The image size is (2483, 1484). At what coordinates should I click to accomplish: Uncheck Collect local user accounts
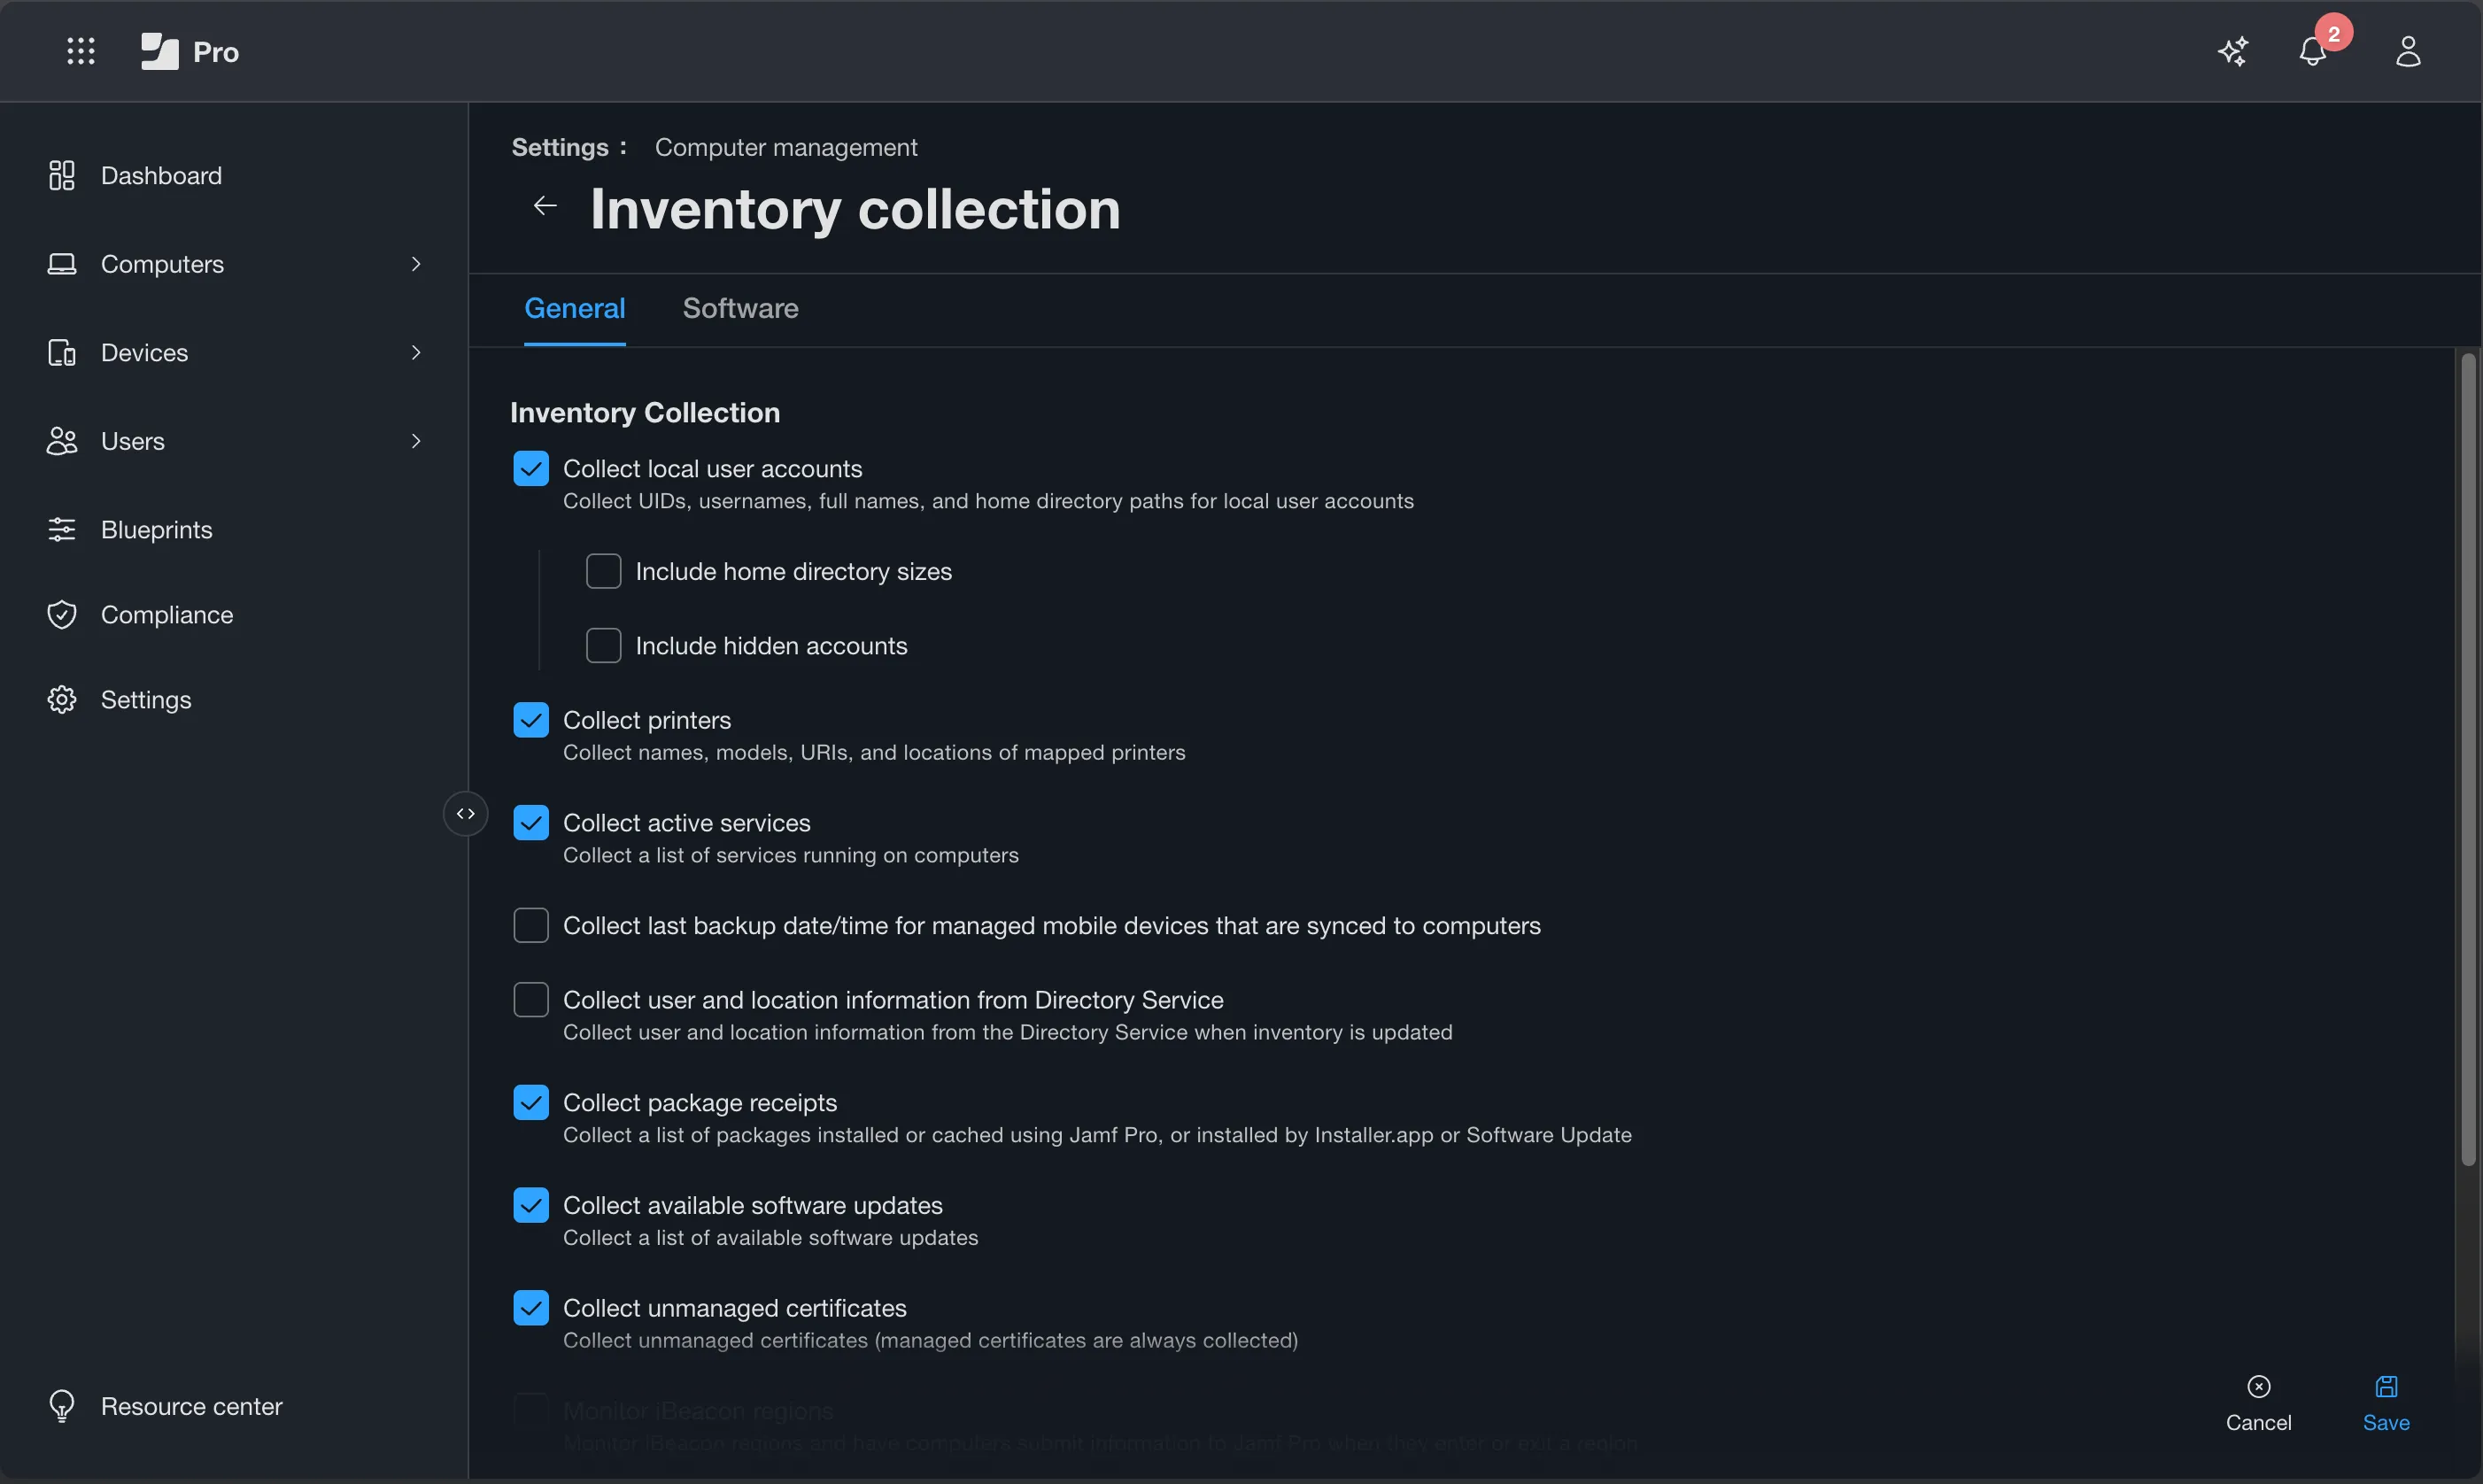pos(531,469)
